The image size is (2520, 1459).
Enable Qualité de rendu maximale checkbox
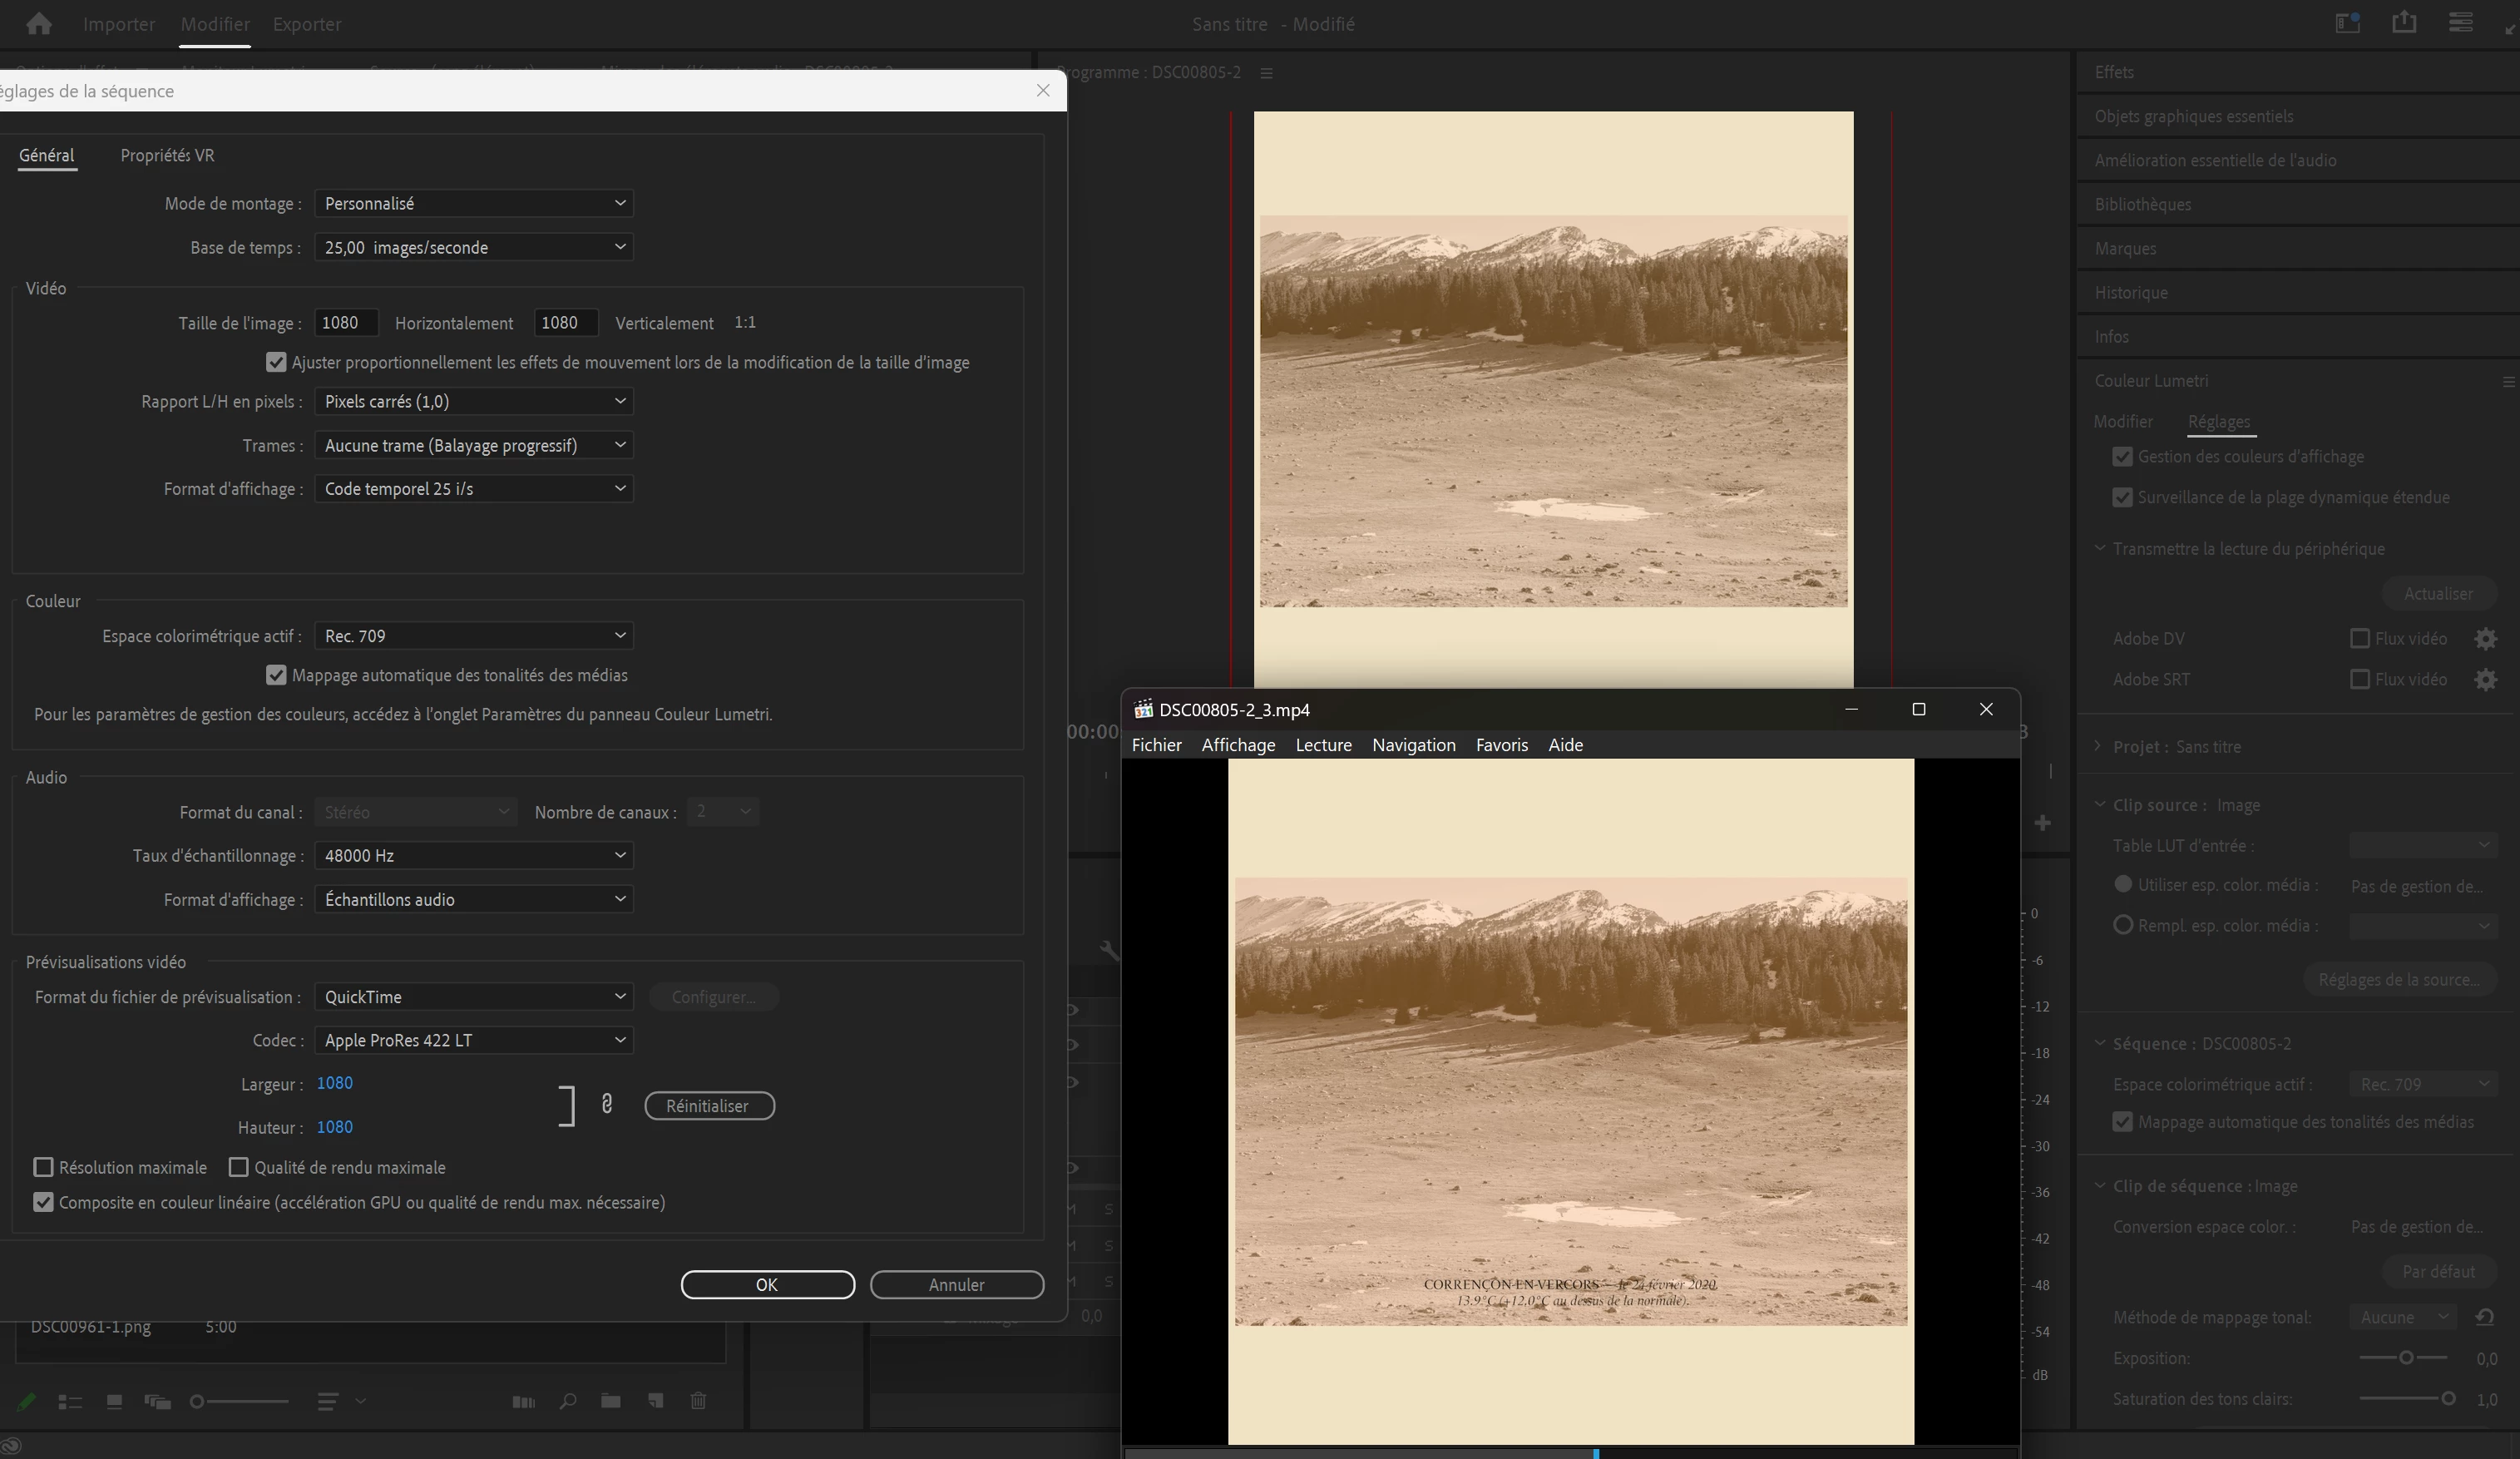tap(239, 1168)
